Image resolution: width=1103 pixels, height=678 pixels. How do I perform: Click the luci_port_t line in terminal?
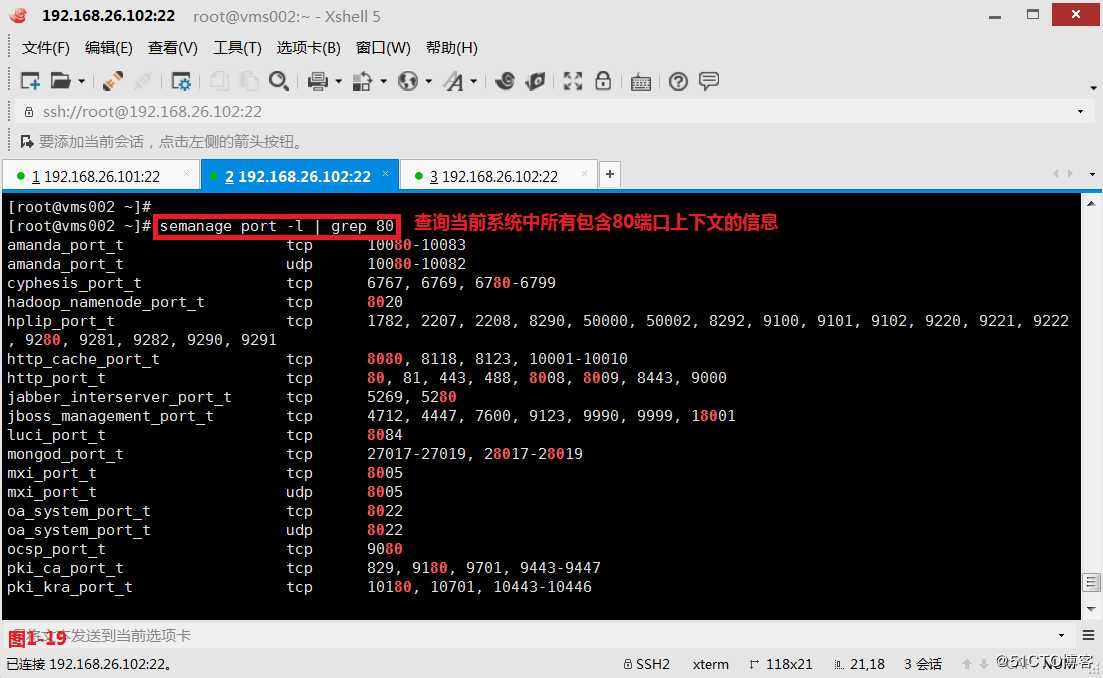[205, 435]
